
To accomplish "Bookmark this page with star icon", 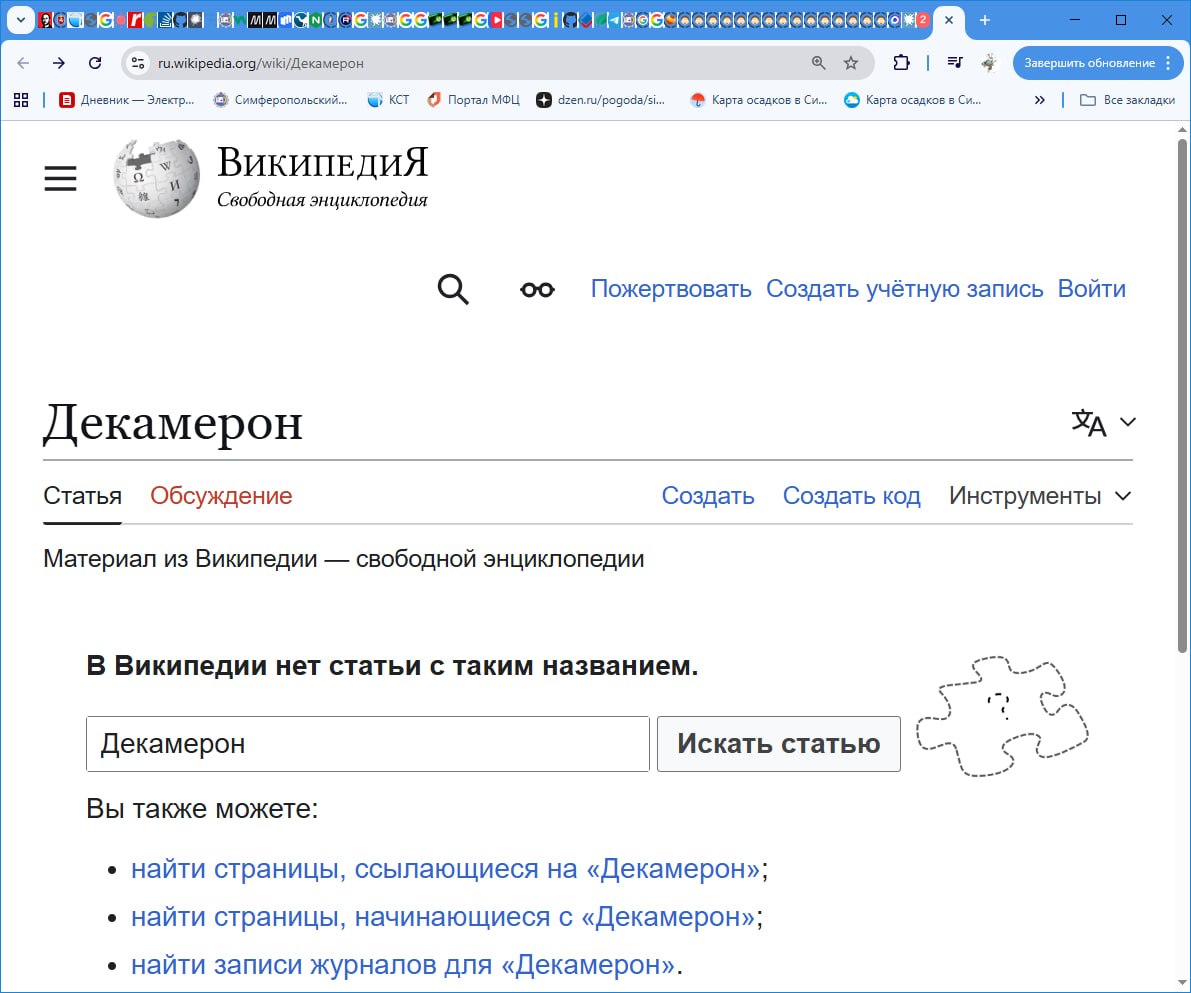I will (851, 63).
